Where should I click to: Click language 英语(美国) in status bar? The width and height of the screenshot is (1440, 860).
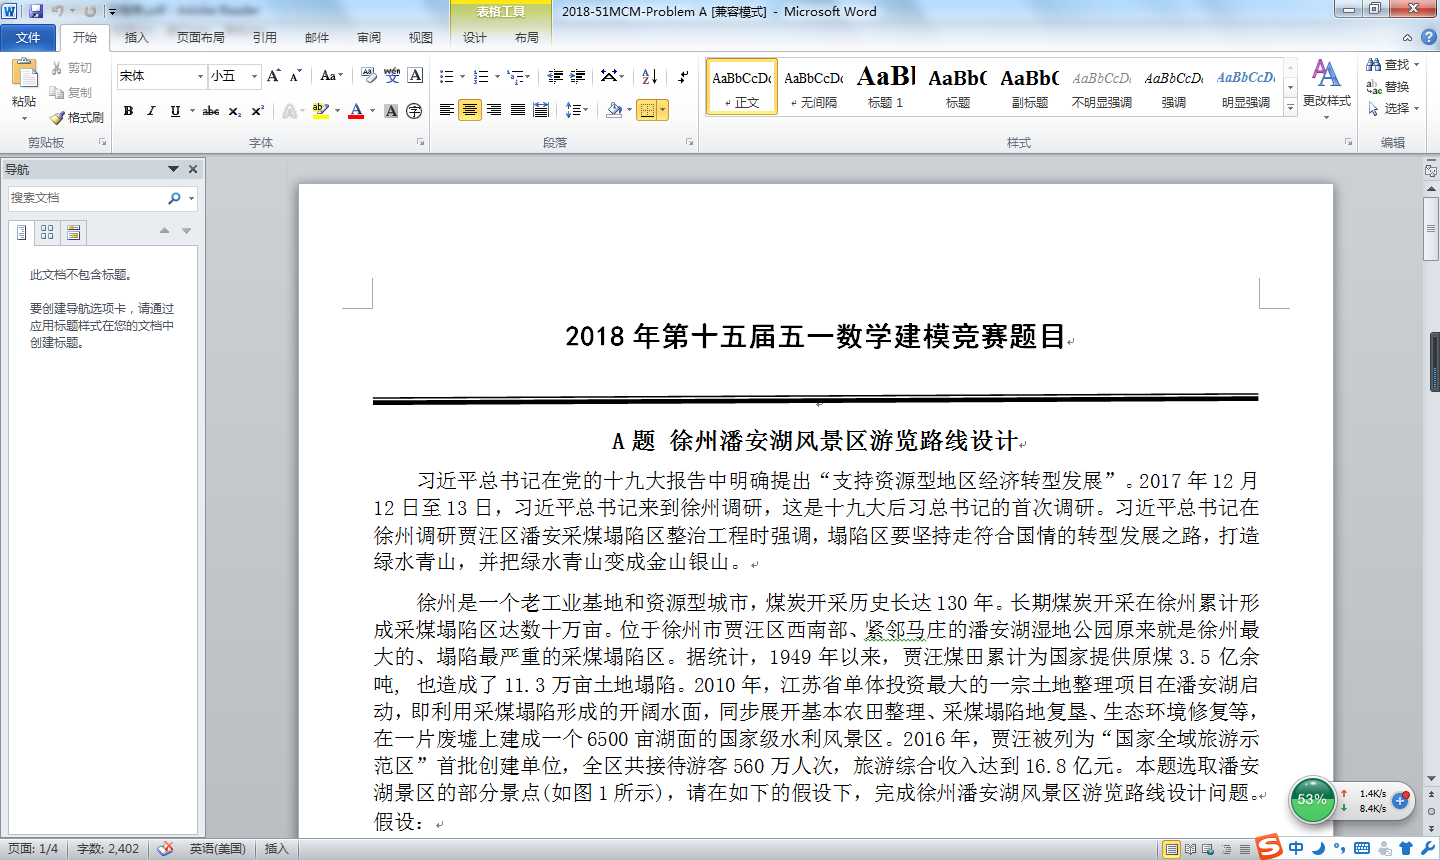pos(217,849)
